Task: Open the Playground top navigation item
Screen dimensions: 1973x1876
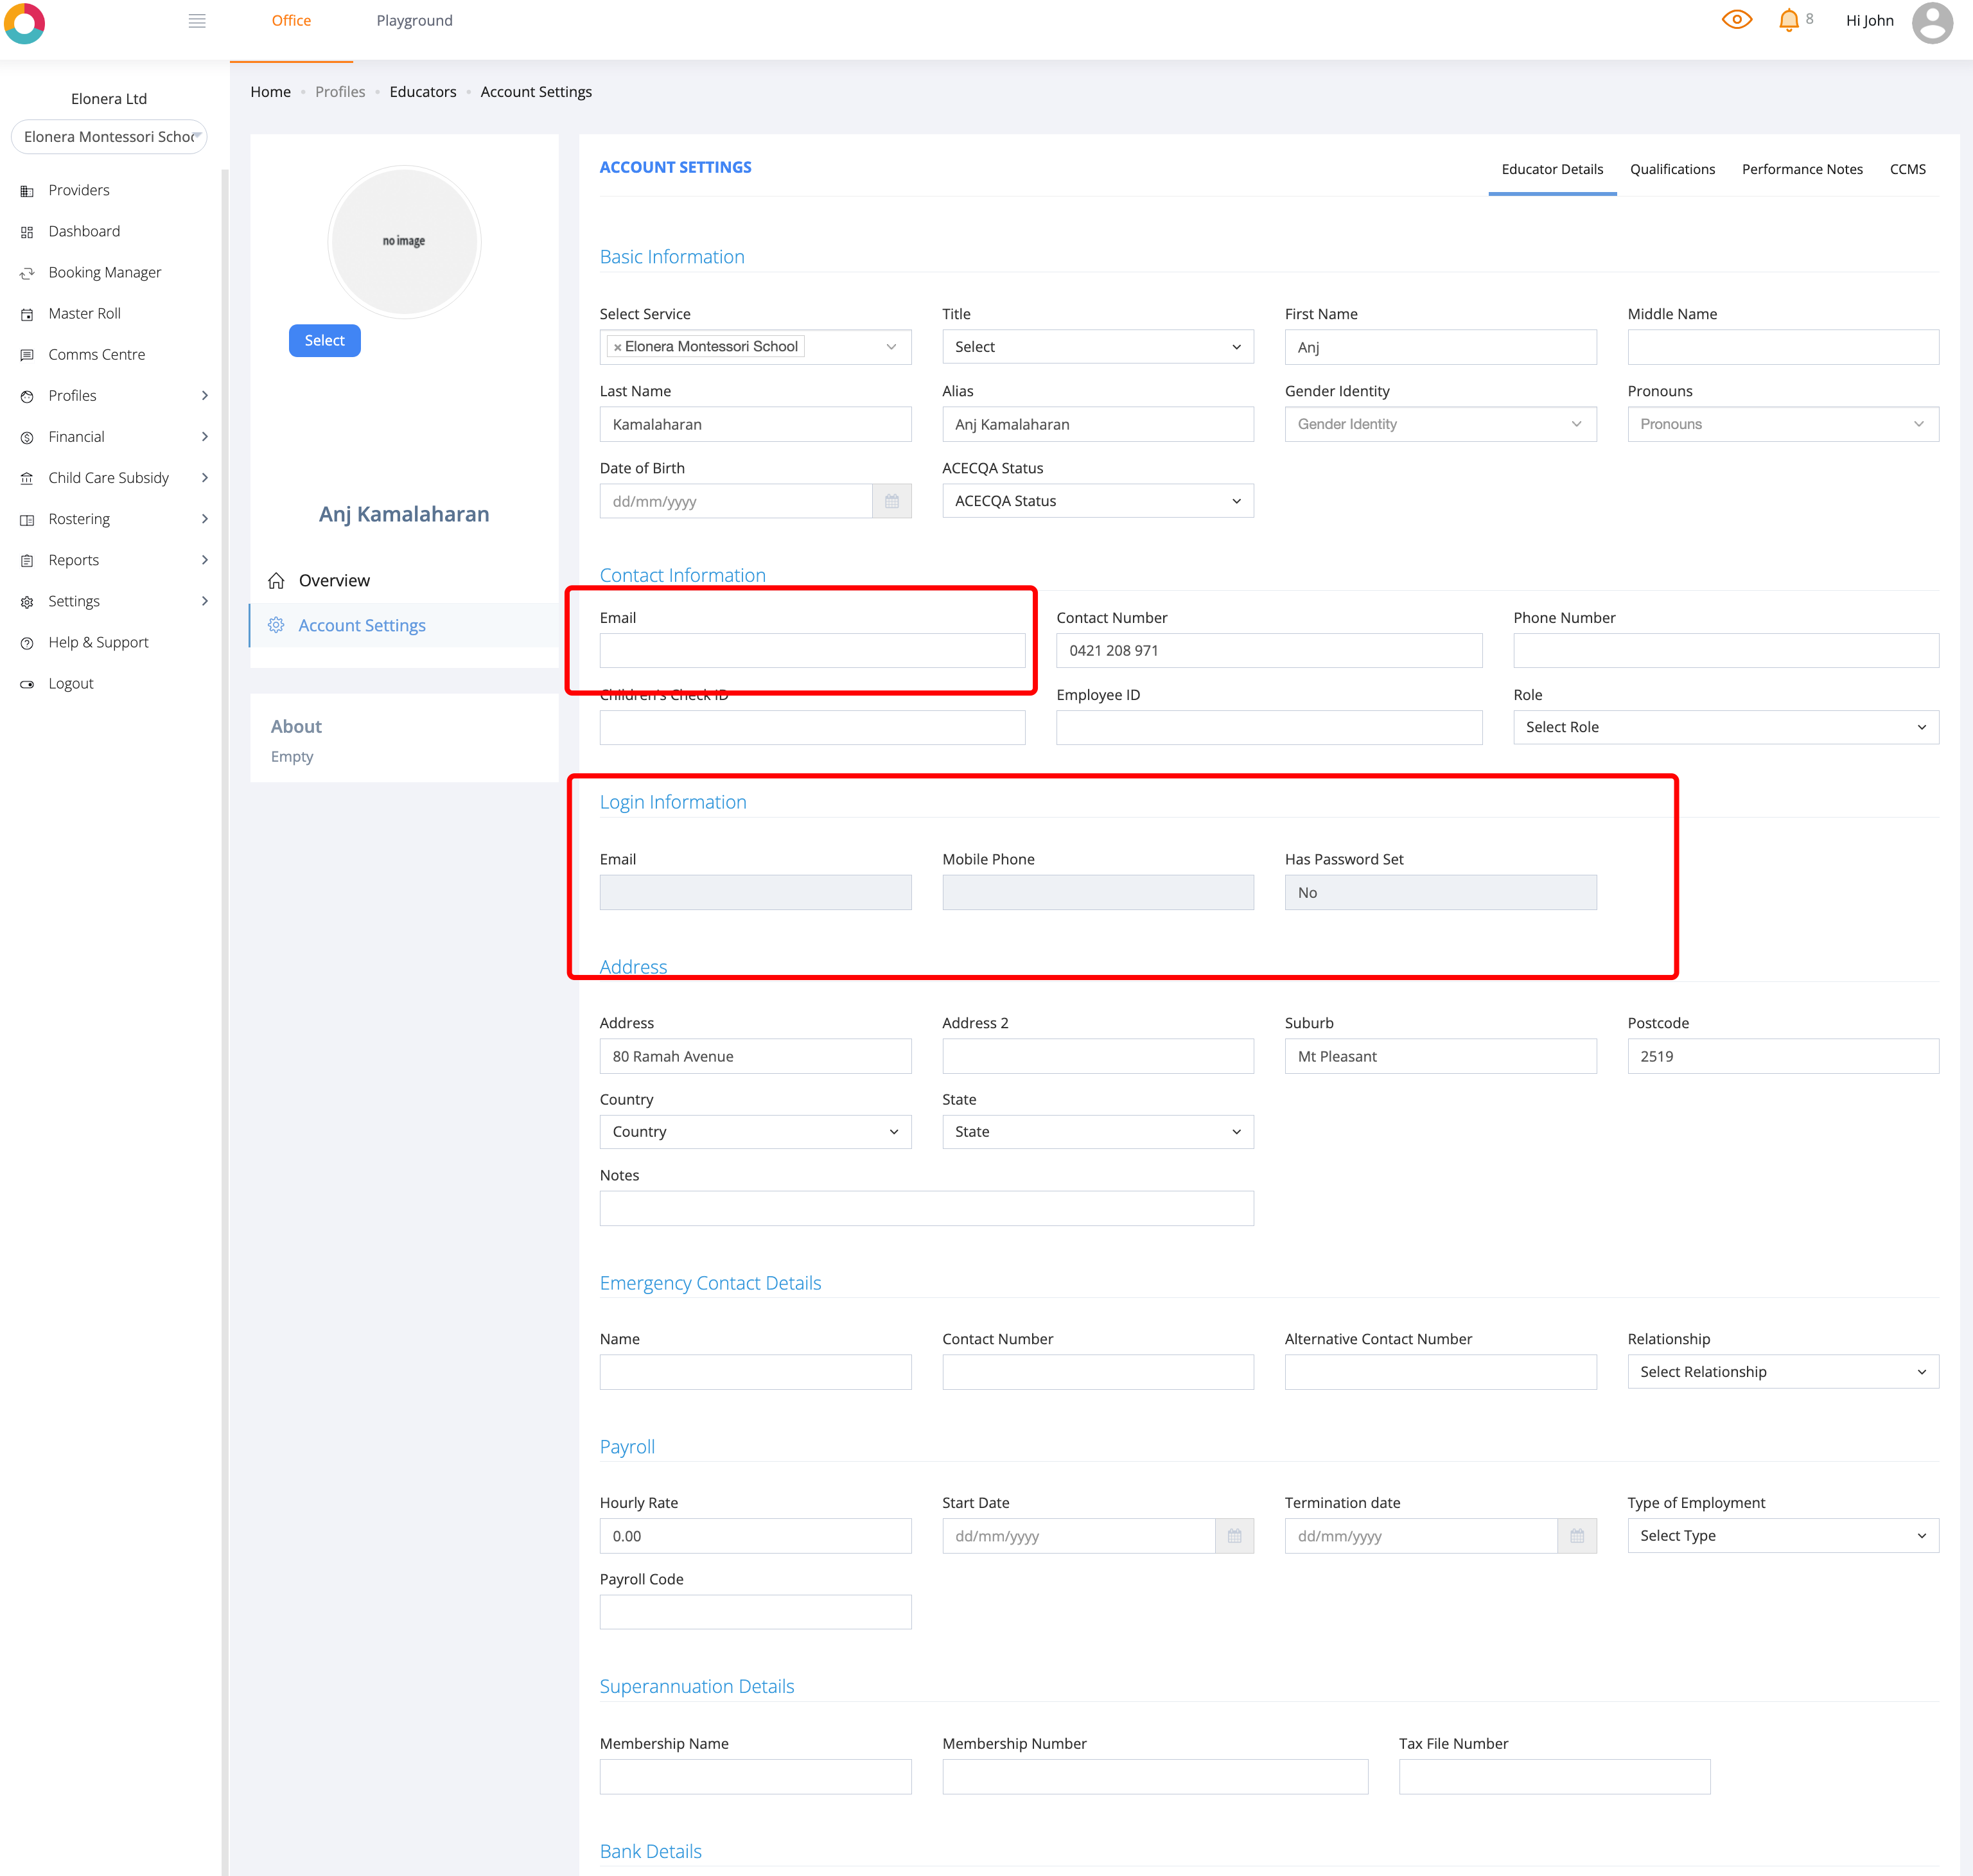Action: tap(414, 21)
